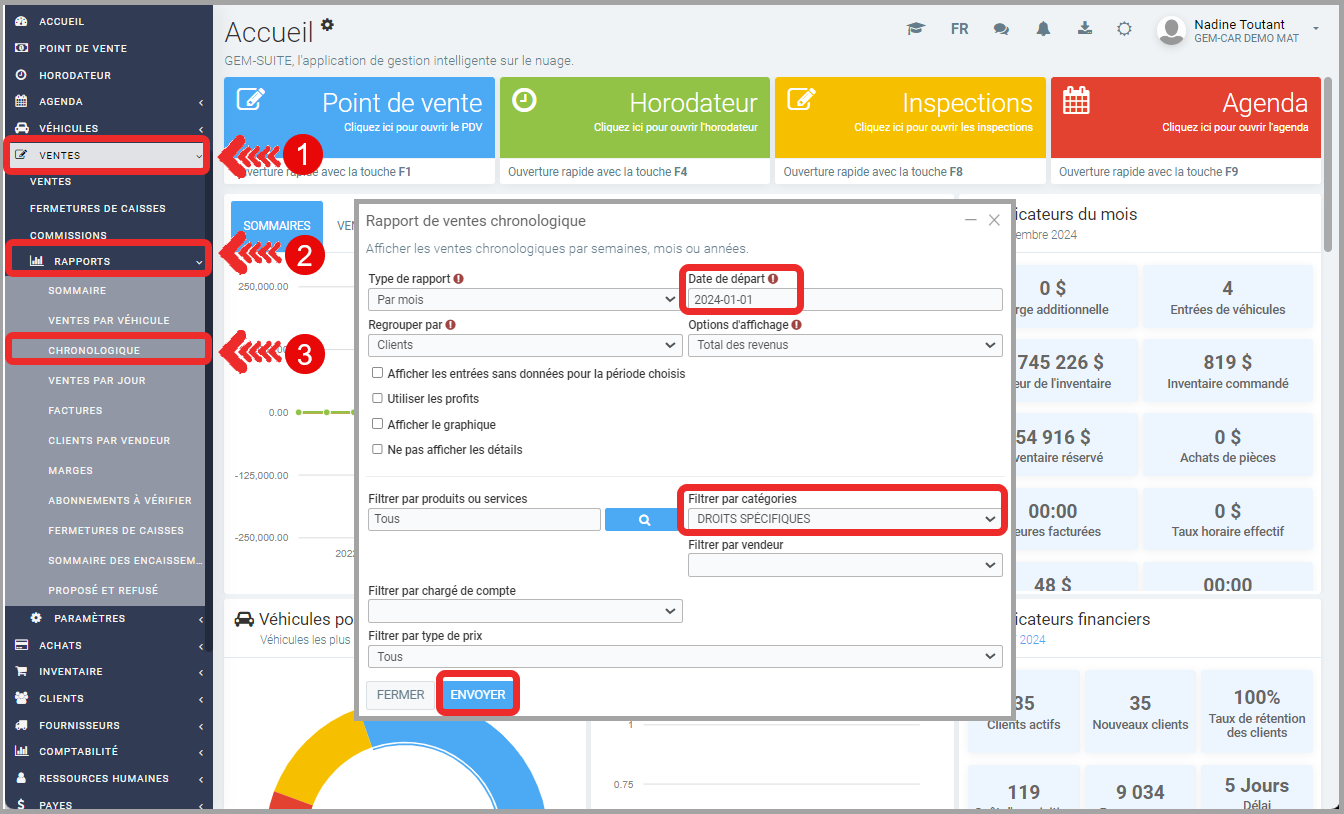
Task: Click the Date de départ input field
Action: tap(844, 299)
